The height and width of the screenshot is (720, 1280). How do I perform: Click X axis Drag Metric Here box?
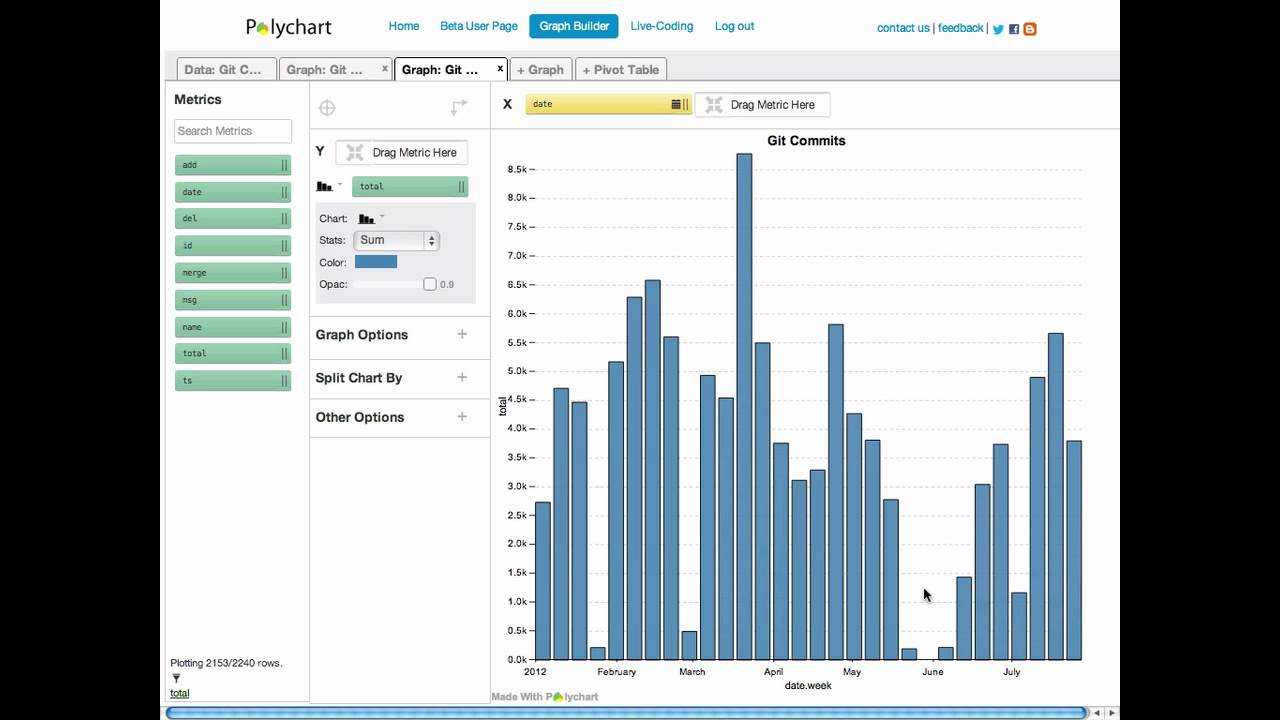pyautogui.click(x=762, y=104)
